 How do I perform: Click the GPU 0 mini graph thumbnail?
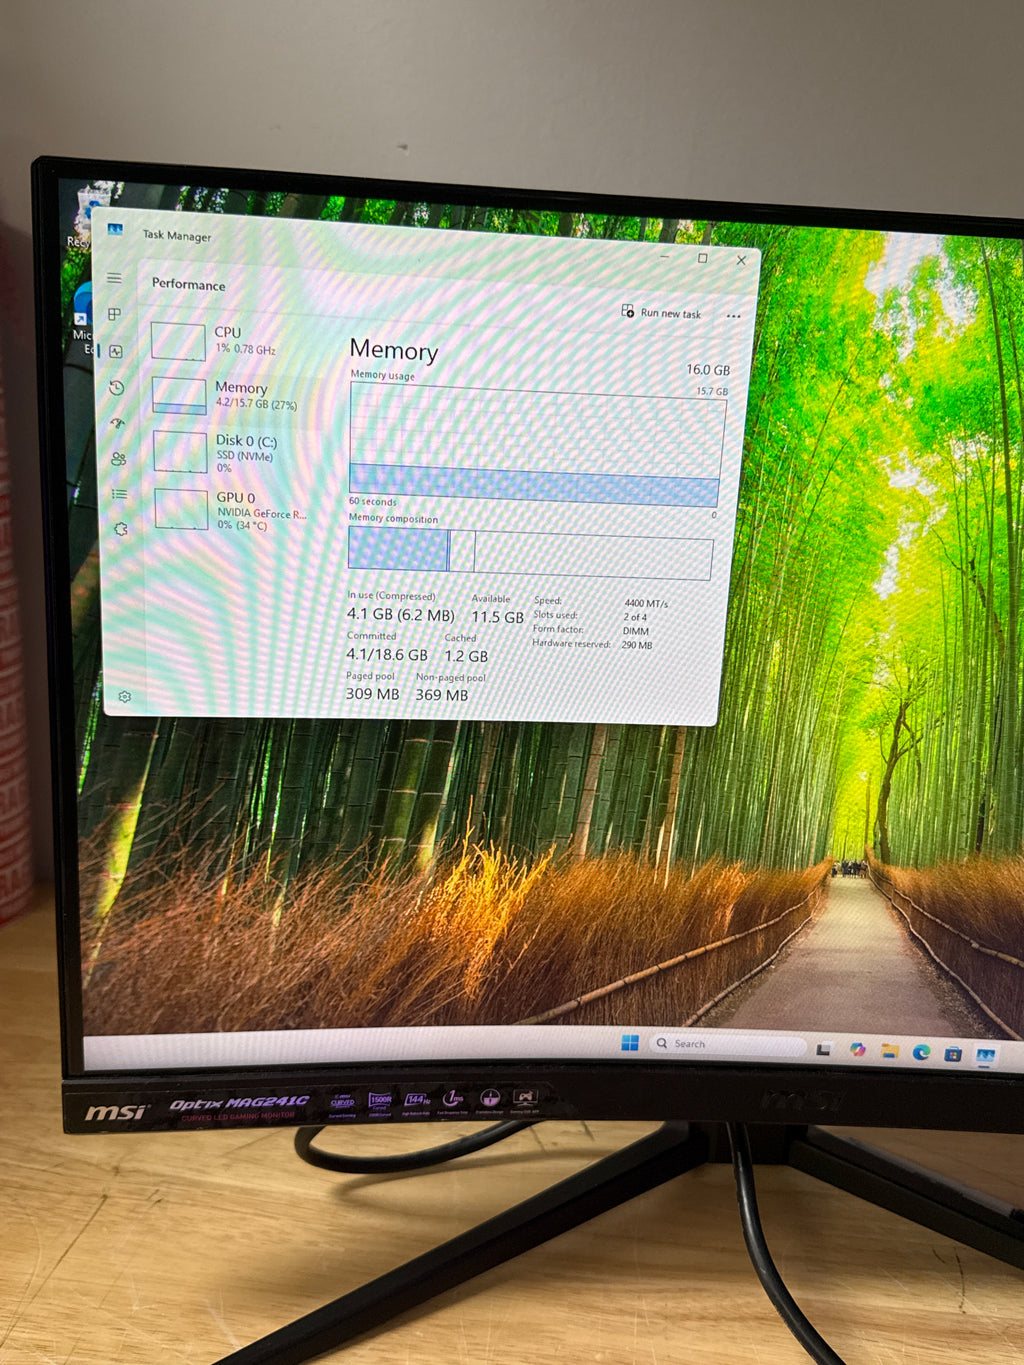click(x=181, y=509)
